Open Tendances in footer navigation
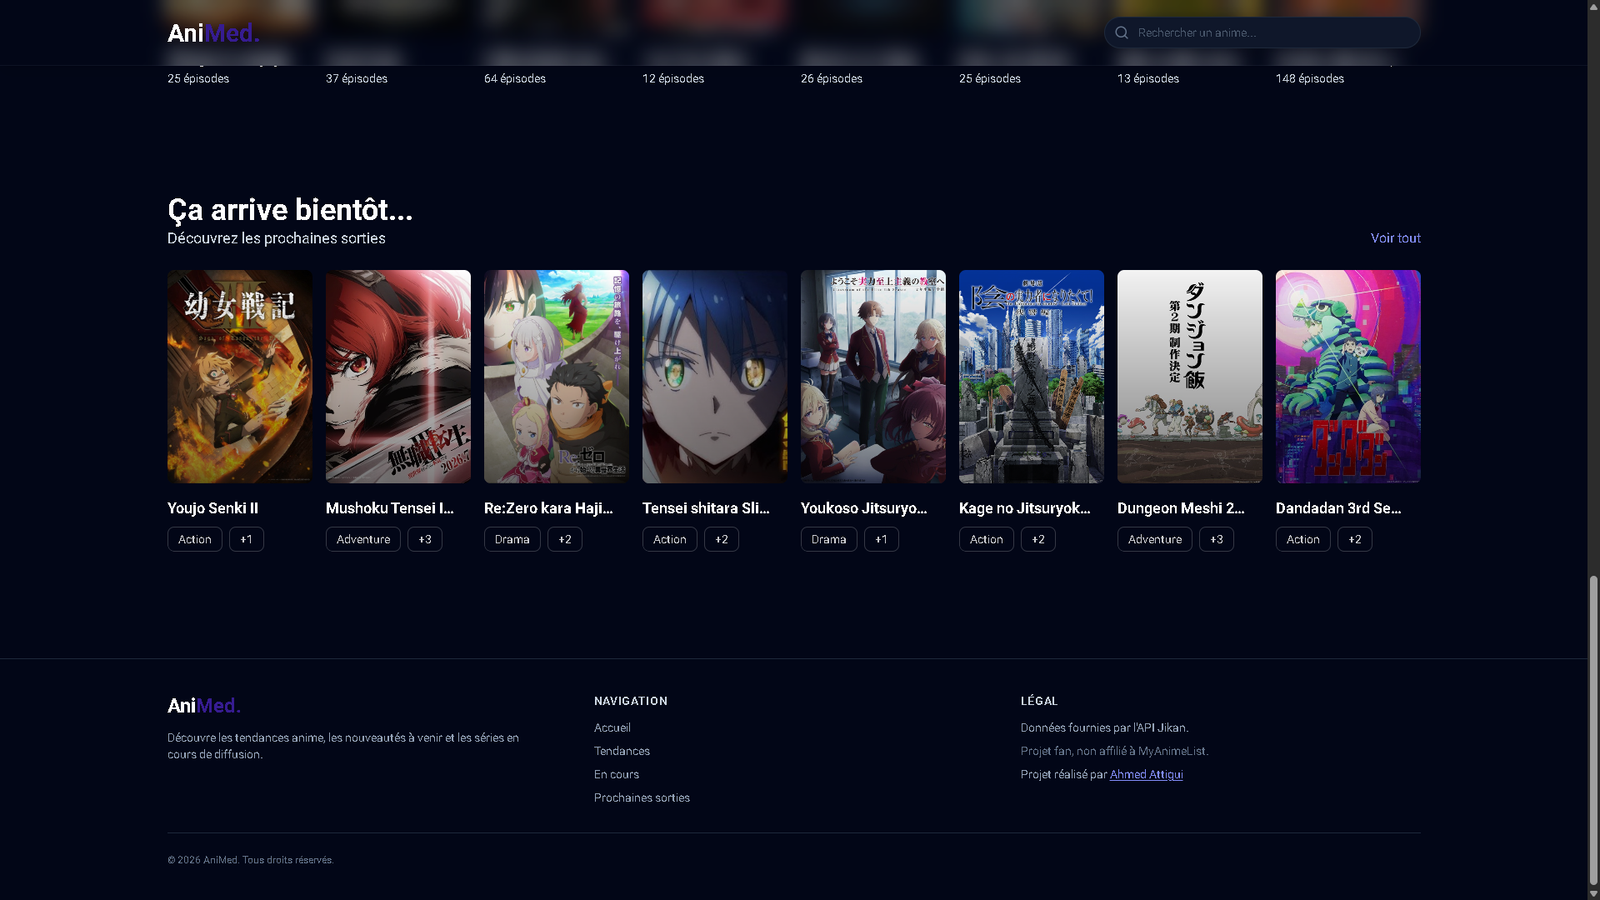Screen dimensions: 1600x900 tap(622, 751)
